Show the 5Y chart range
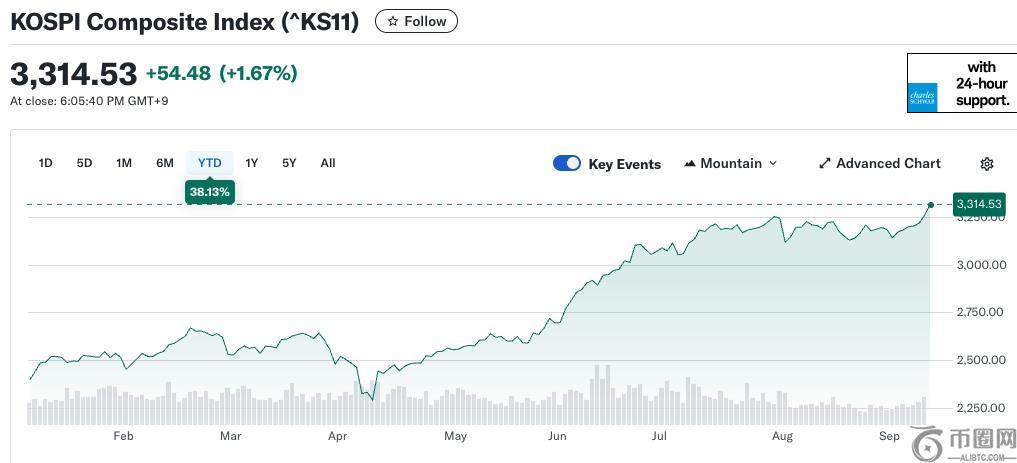 (x=289, y=163)
